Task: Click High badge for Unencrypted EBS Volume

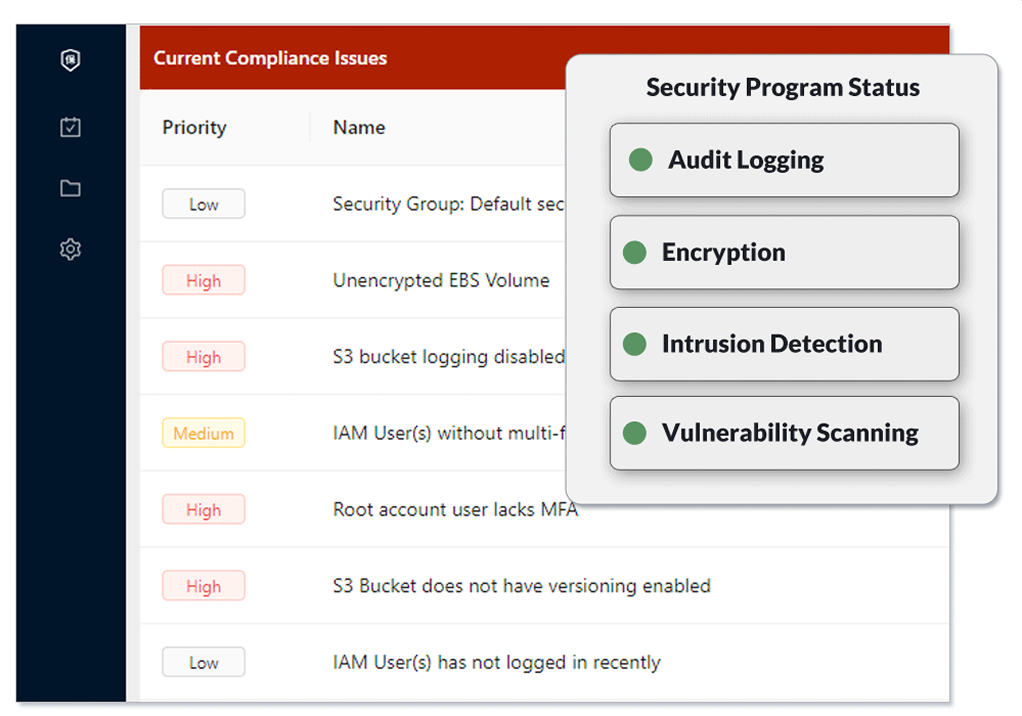Action: click(x=203, y=280)
